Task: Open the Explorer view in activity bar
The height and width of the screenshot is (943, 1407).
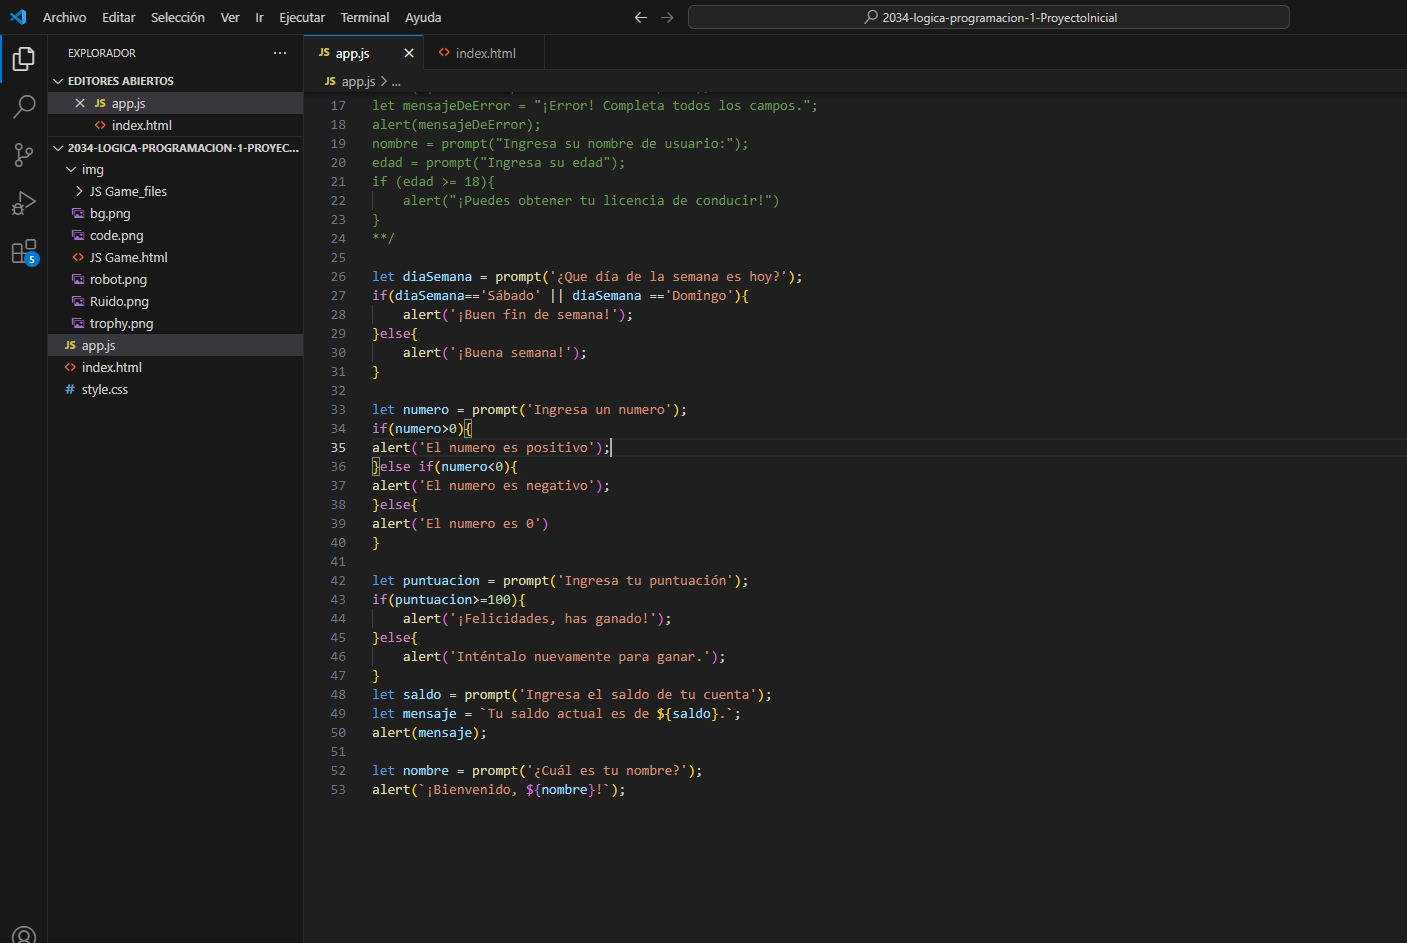Action: pos(24,59)
